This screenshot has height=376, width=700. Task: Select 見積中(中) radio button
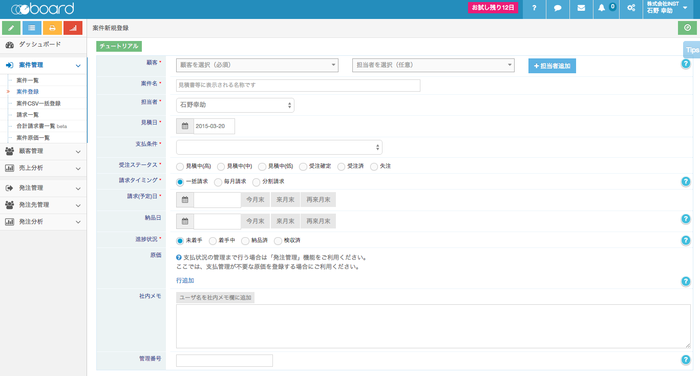pyautogui.click(x=221, y=167)
